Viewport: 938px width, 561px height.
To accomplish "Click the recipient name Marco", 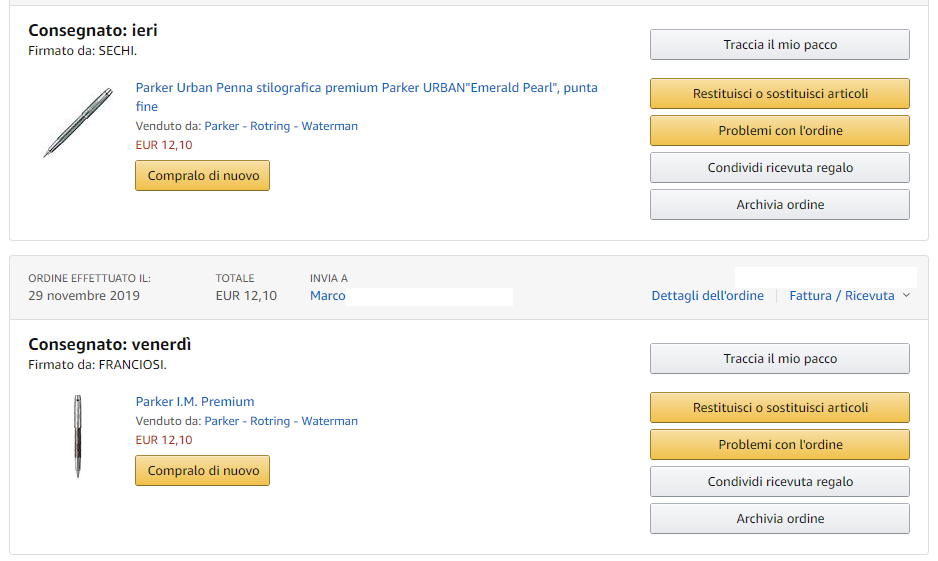I will click(x=328, y=296).
